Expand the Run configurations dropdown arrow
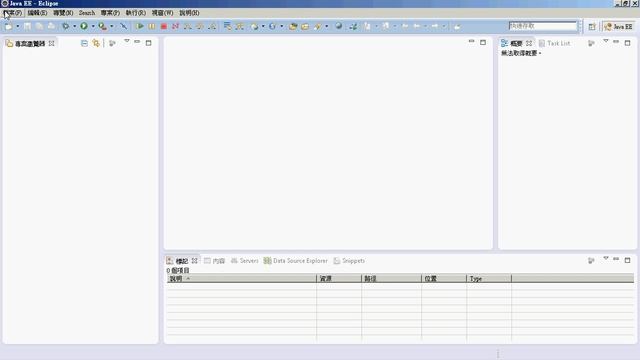This screenshot has height=360, width=640. pos(93,27)
